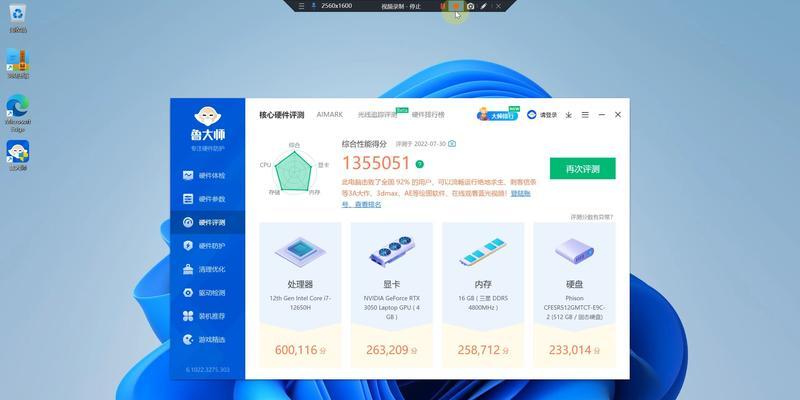Open the hamburger main menu in 鲁大师 title bar

(x=585, y=115)
